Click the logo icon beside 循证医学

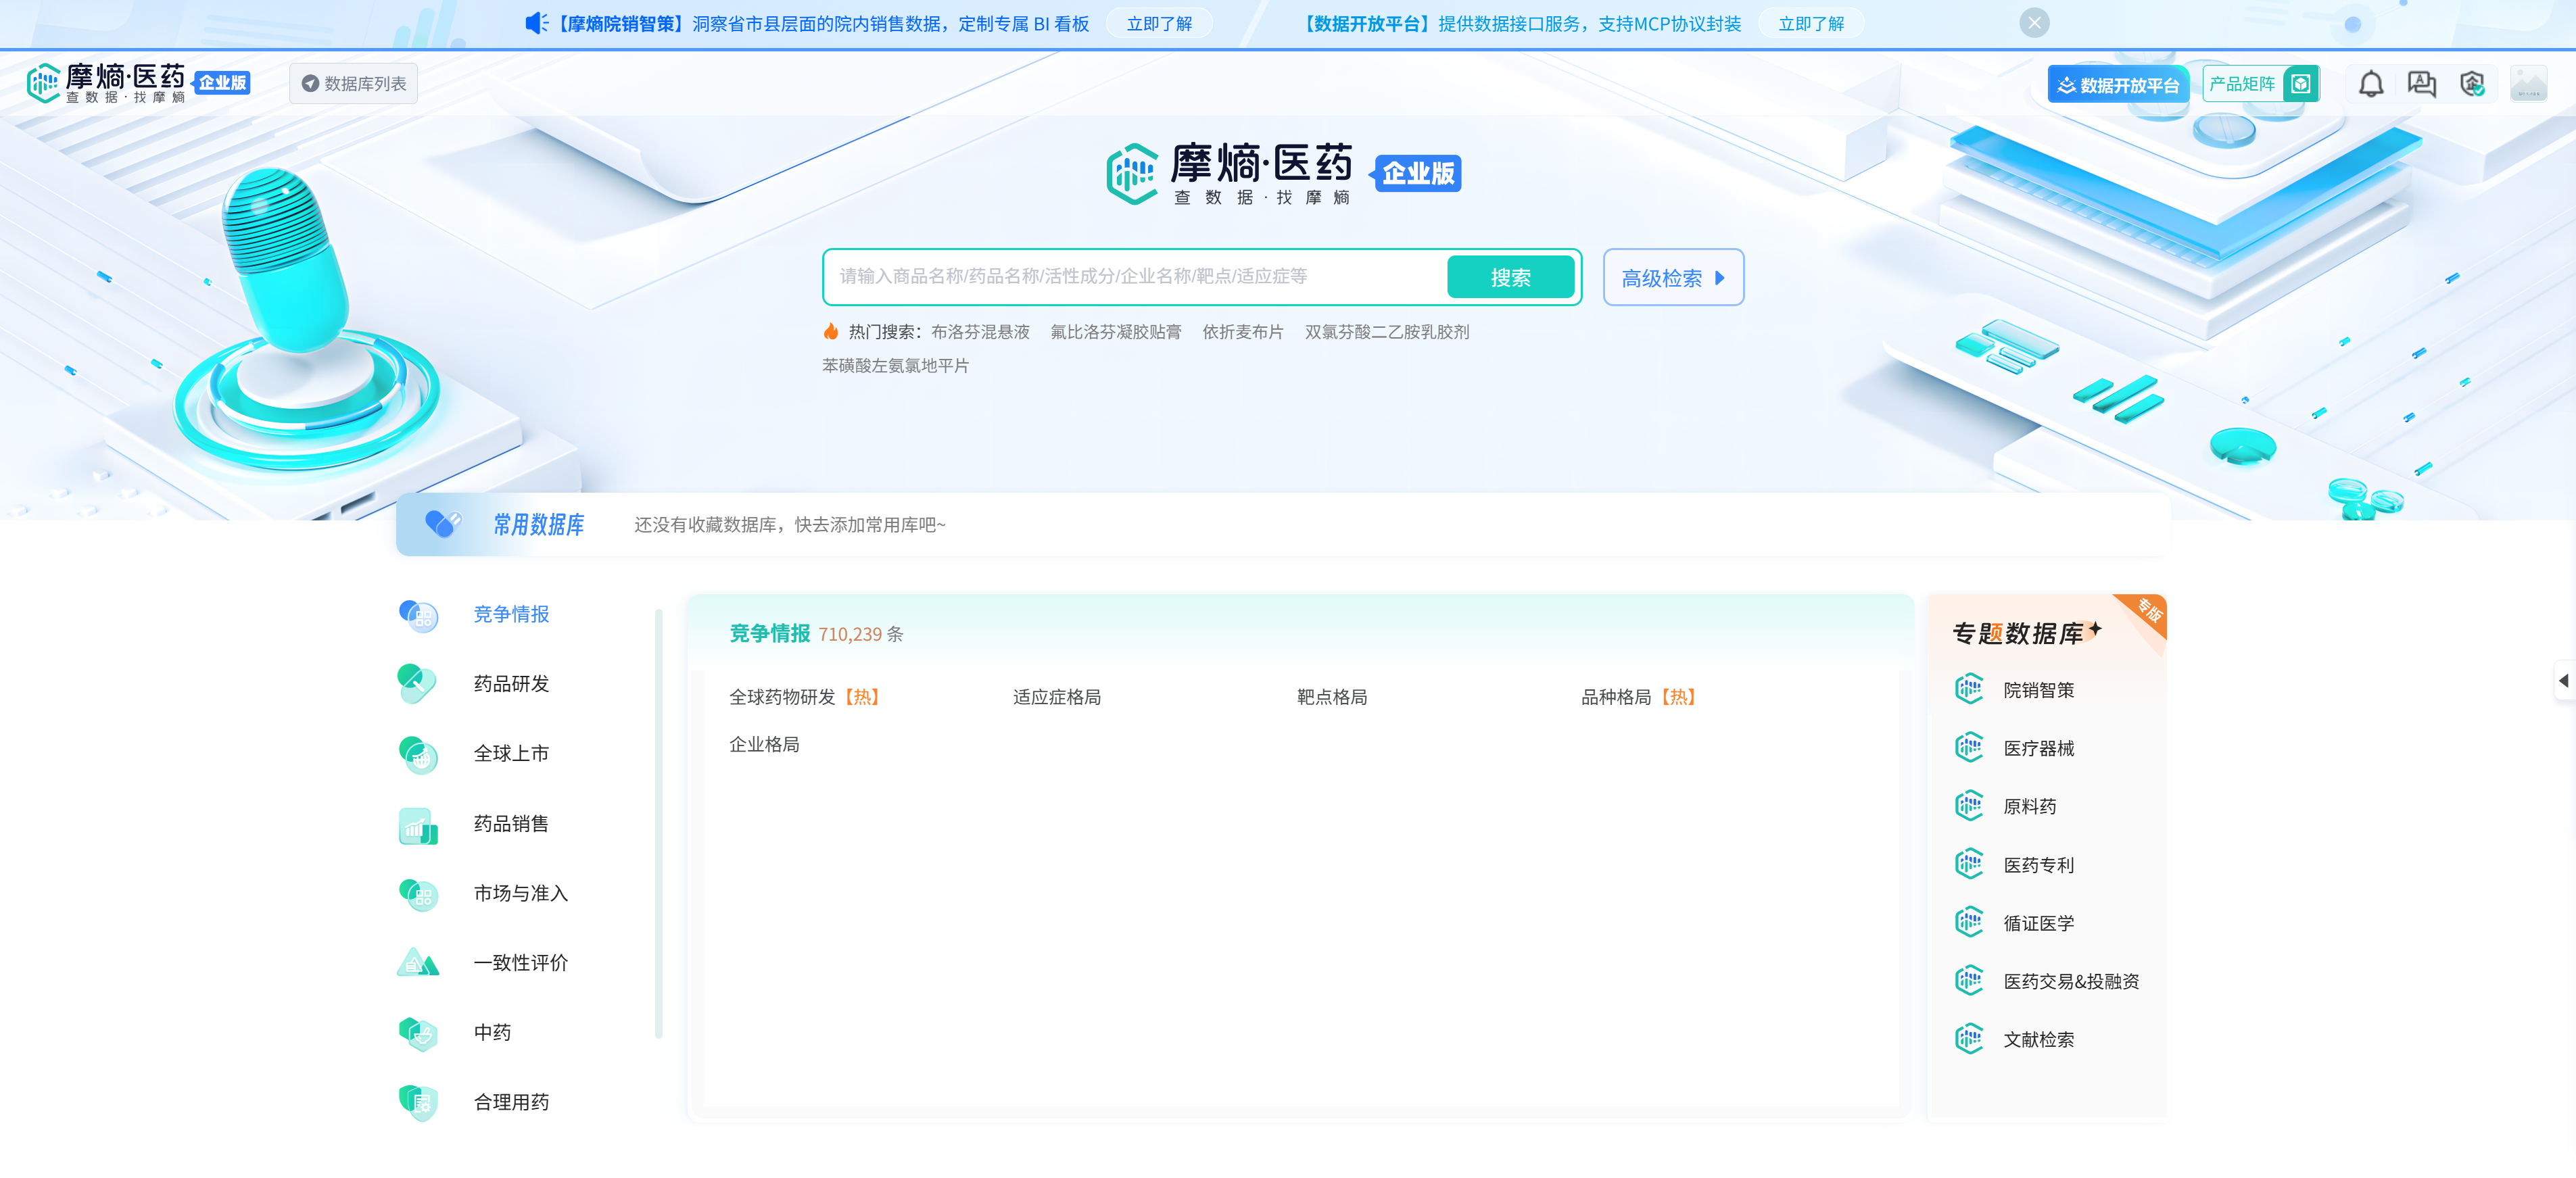pos(1968,922)
